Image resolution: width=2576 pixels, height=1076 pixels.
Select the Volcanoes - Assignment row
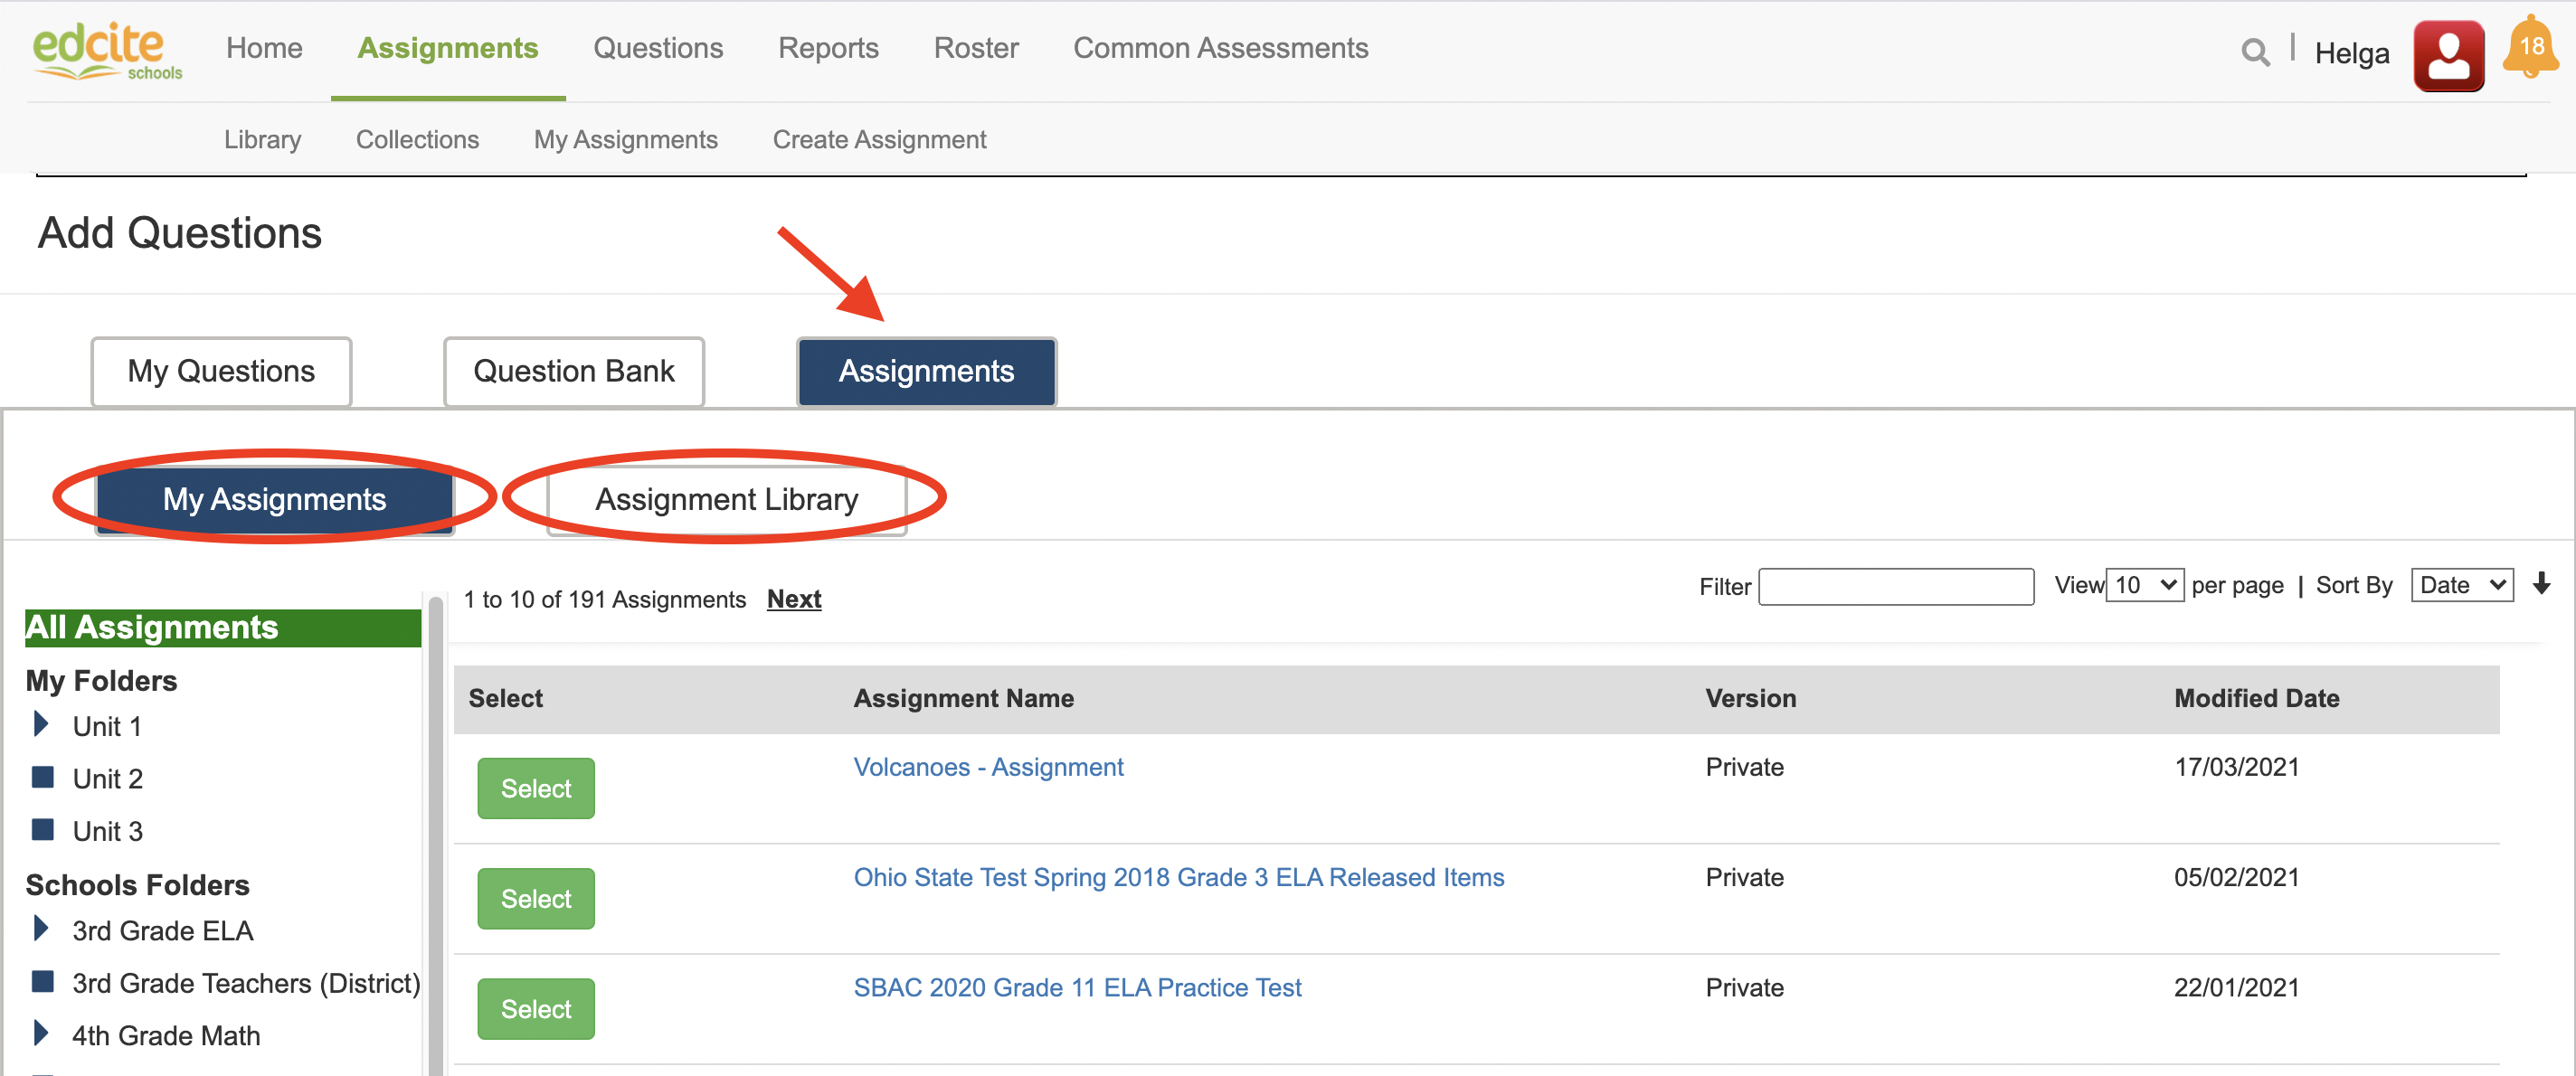(x=535, y=788)
